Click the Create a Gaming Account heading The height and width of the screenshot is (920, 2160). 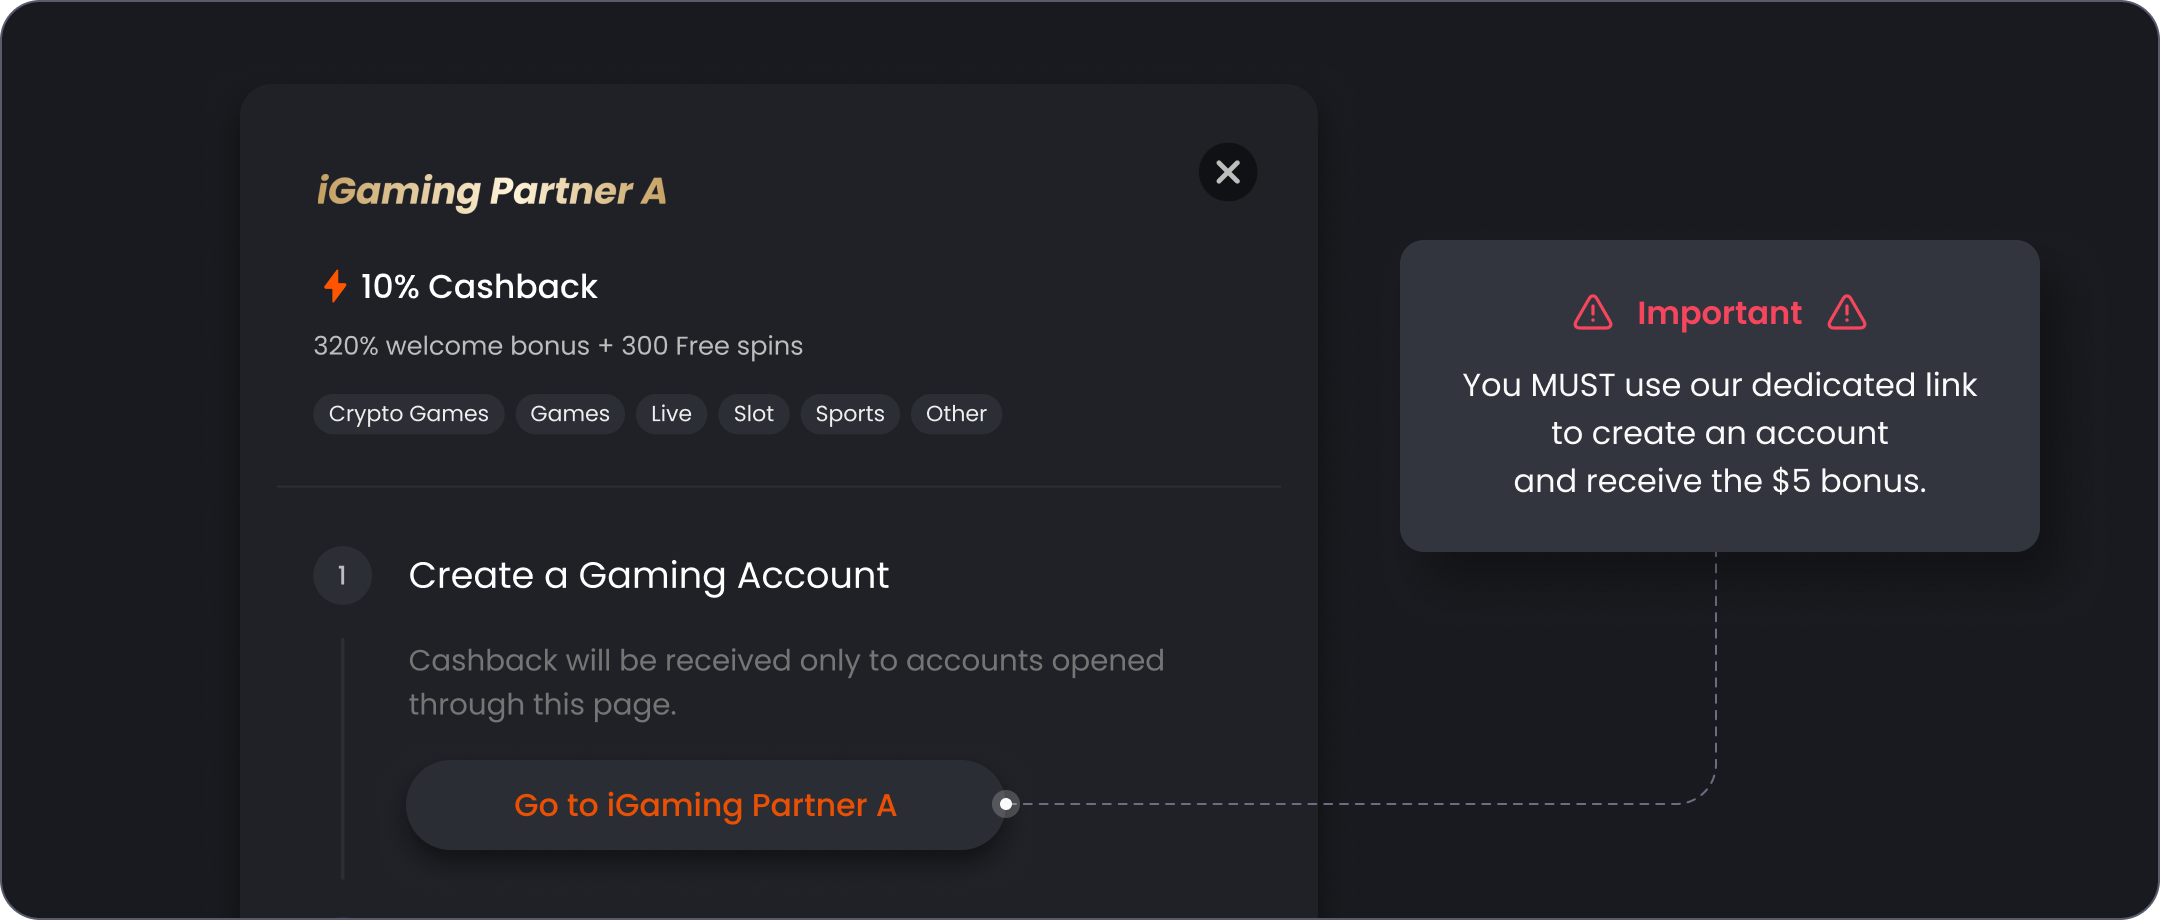point(649,576)
